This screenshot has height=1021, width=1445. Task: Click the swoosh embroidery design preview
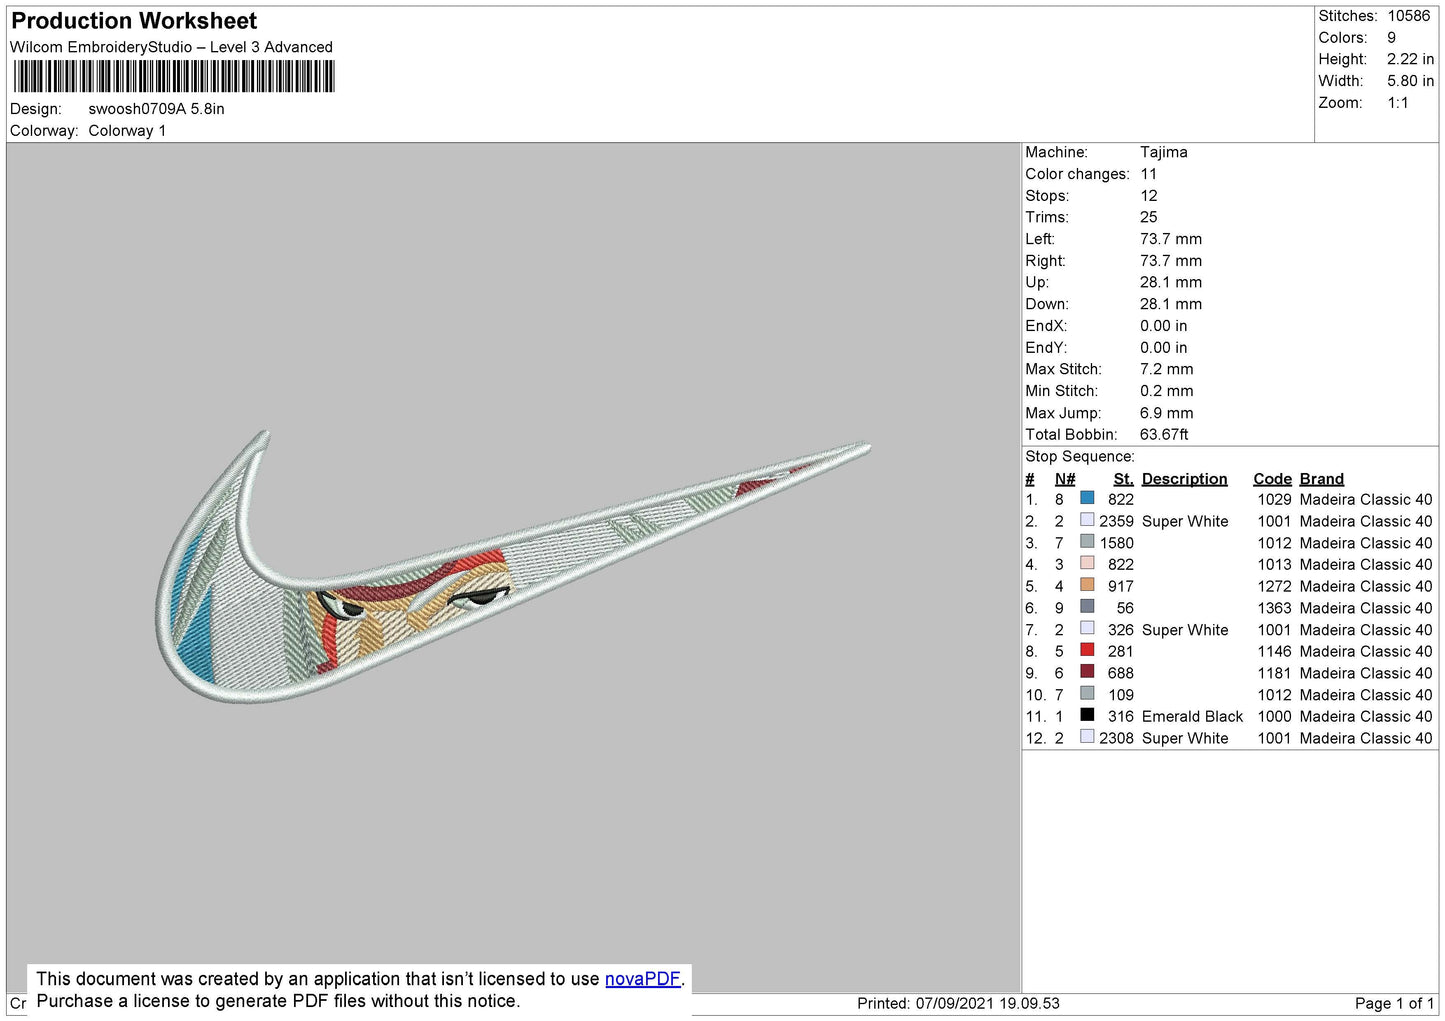tap(513, 567)
